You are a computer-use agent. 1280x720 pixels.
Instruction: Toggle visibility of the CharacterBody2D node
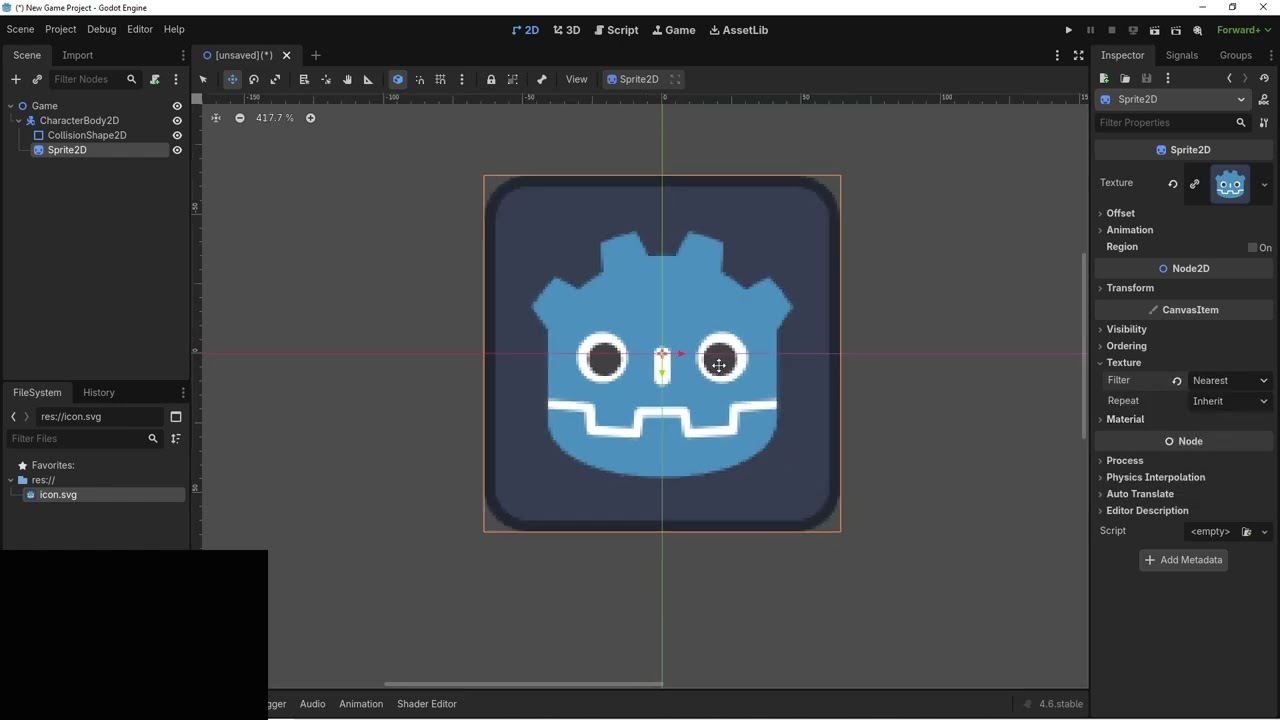(177, 121)
